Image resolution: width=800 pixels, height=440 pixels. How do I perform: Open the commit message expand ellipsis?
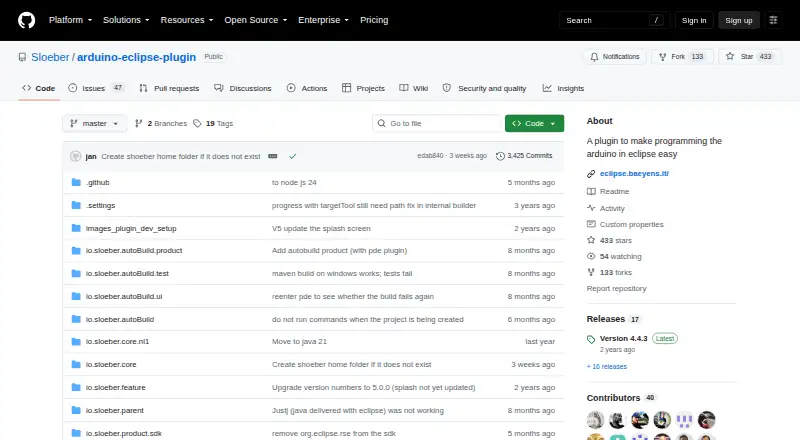(x=273, y=156)
